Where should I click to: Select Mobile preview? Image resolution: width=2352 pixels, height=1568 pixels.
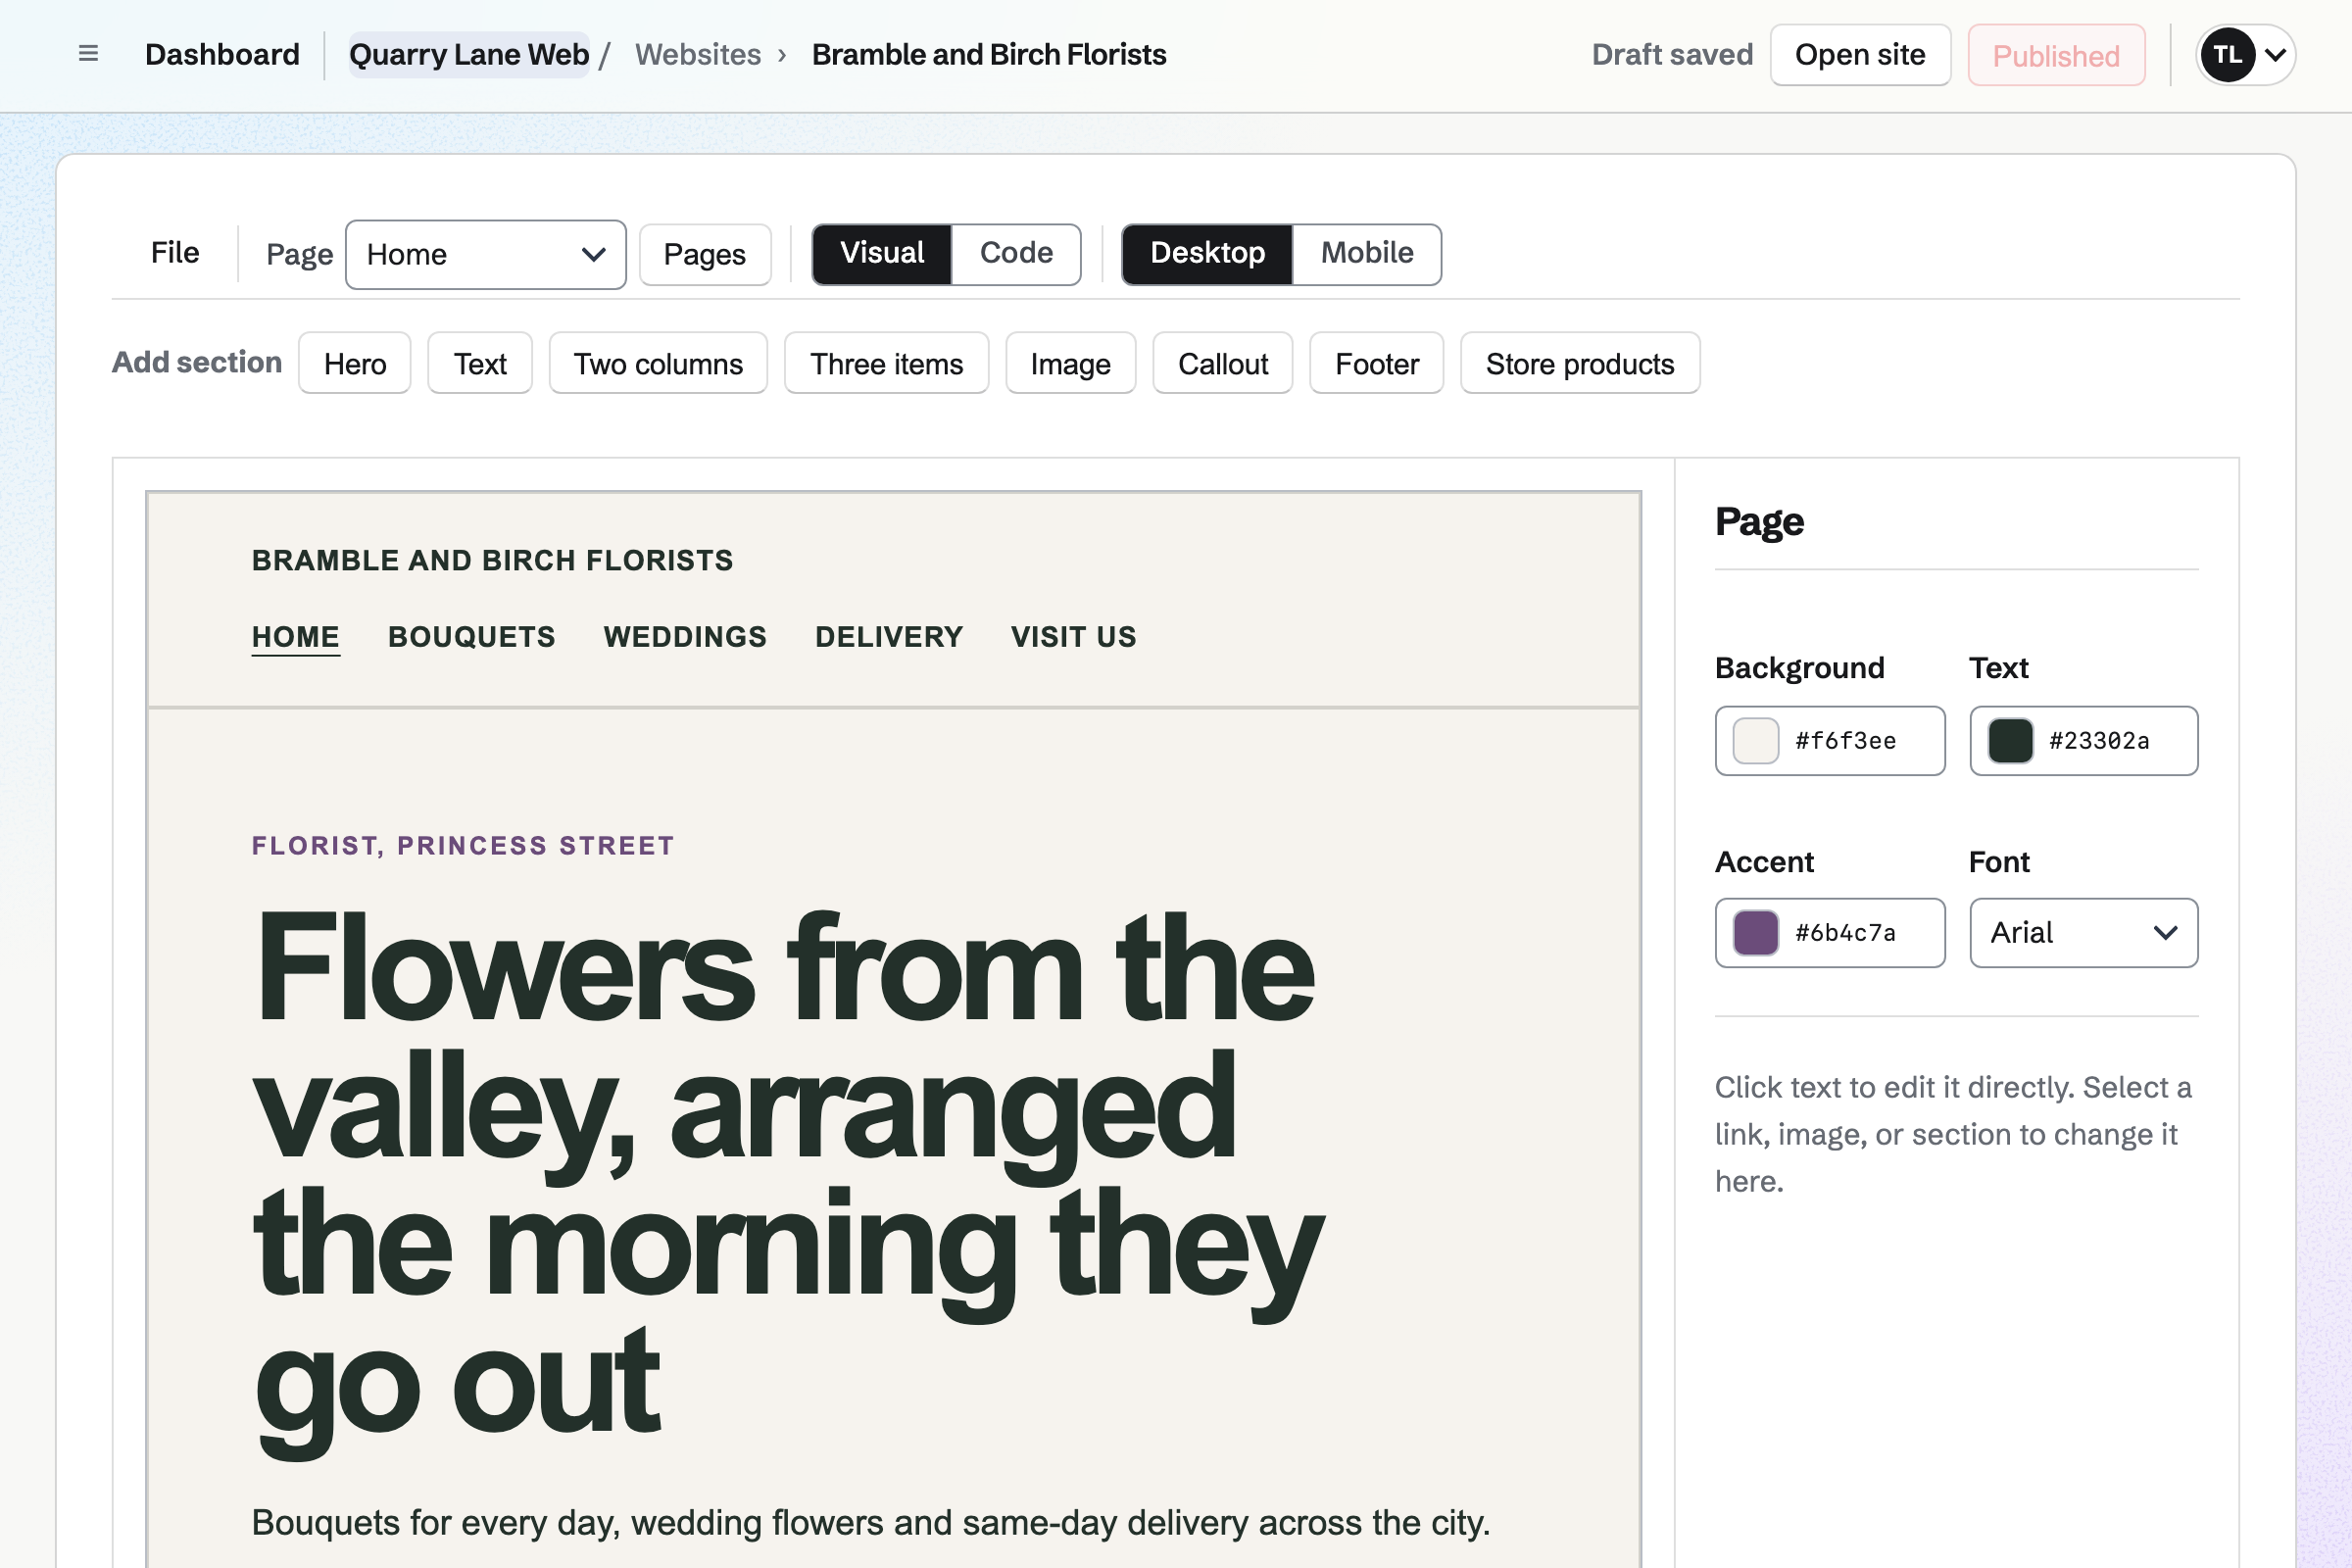click(1367, 254)
